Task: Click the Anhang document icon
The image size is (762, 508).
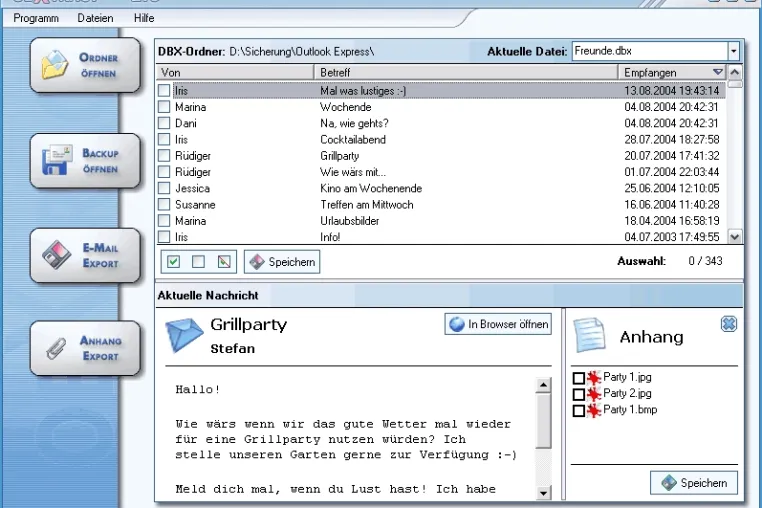Action: pyautogui.click(x=590, y=335)
